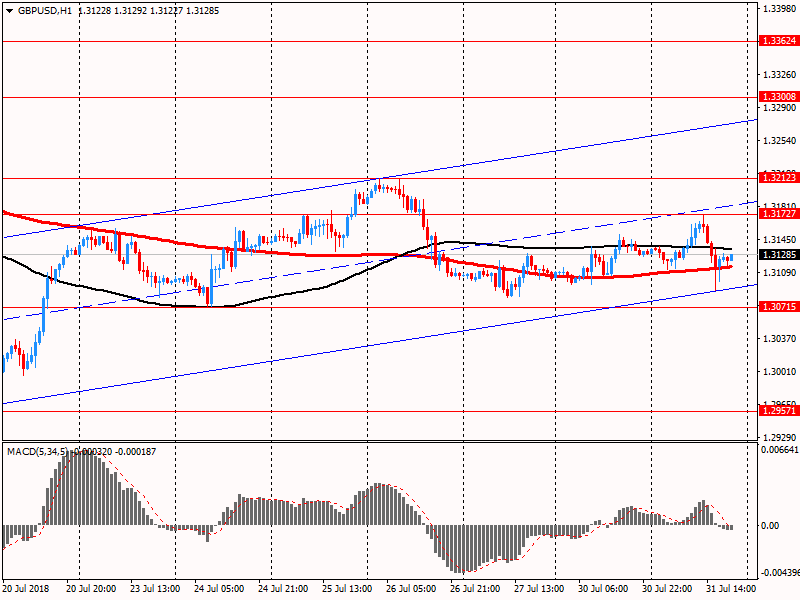The width and height of the screenshot is (800, 600).
Task: Select the 1.33008 red price label
Action: (779, 97)
